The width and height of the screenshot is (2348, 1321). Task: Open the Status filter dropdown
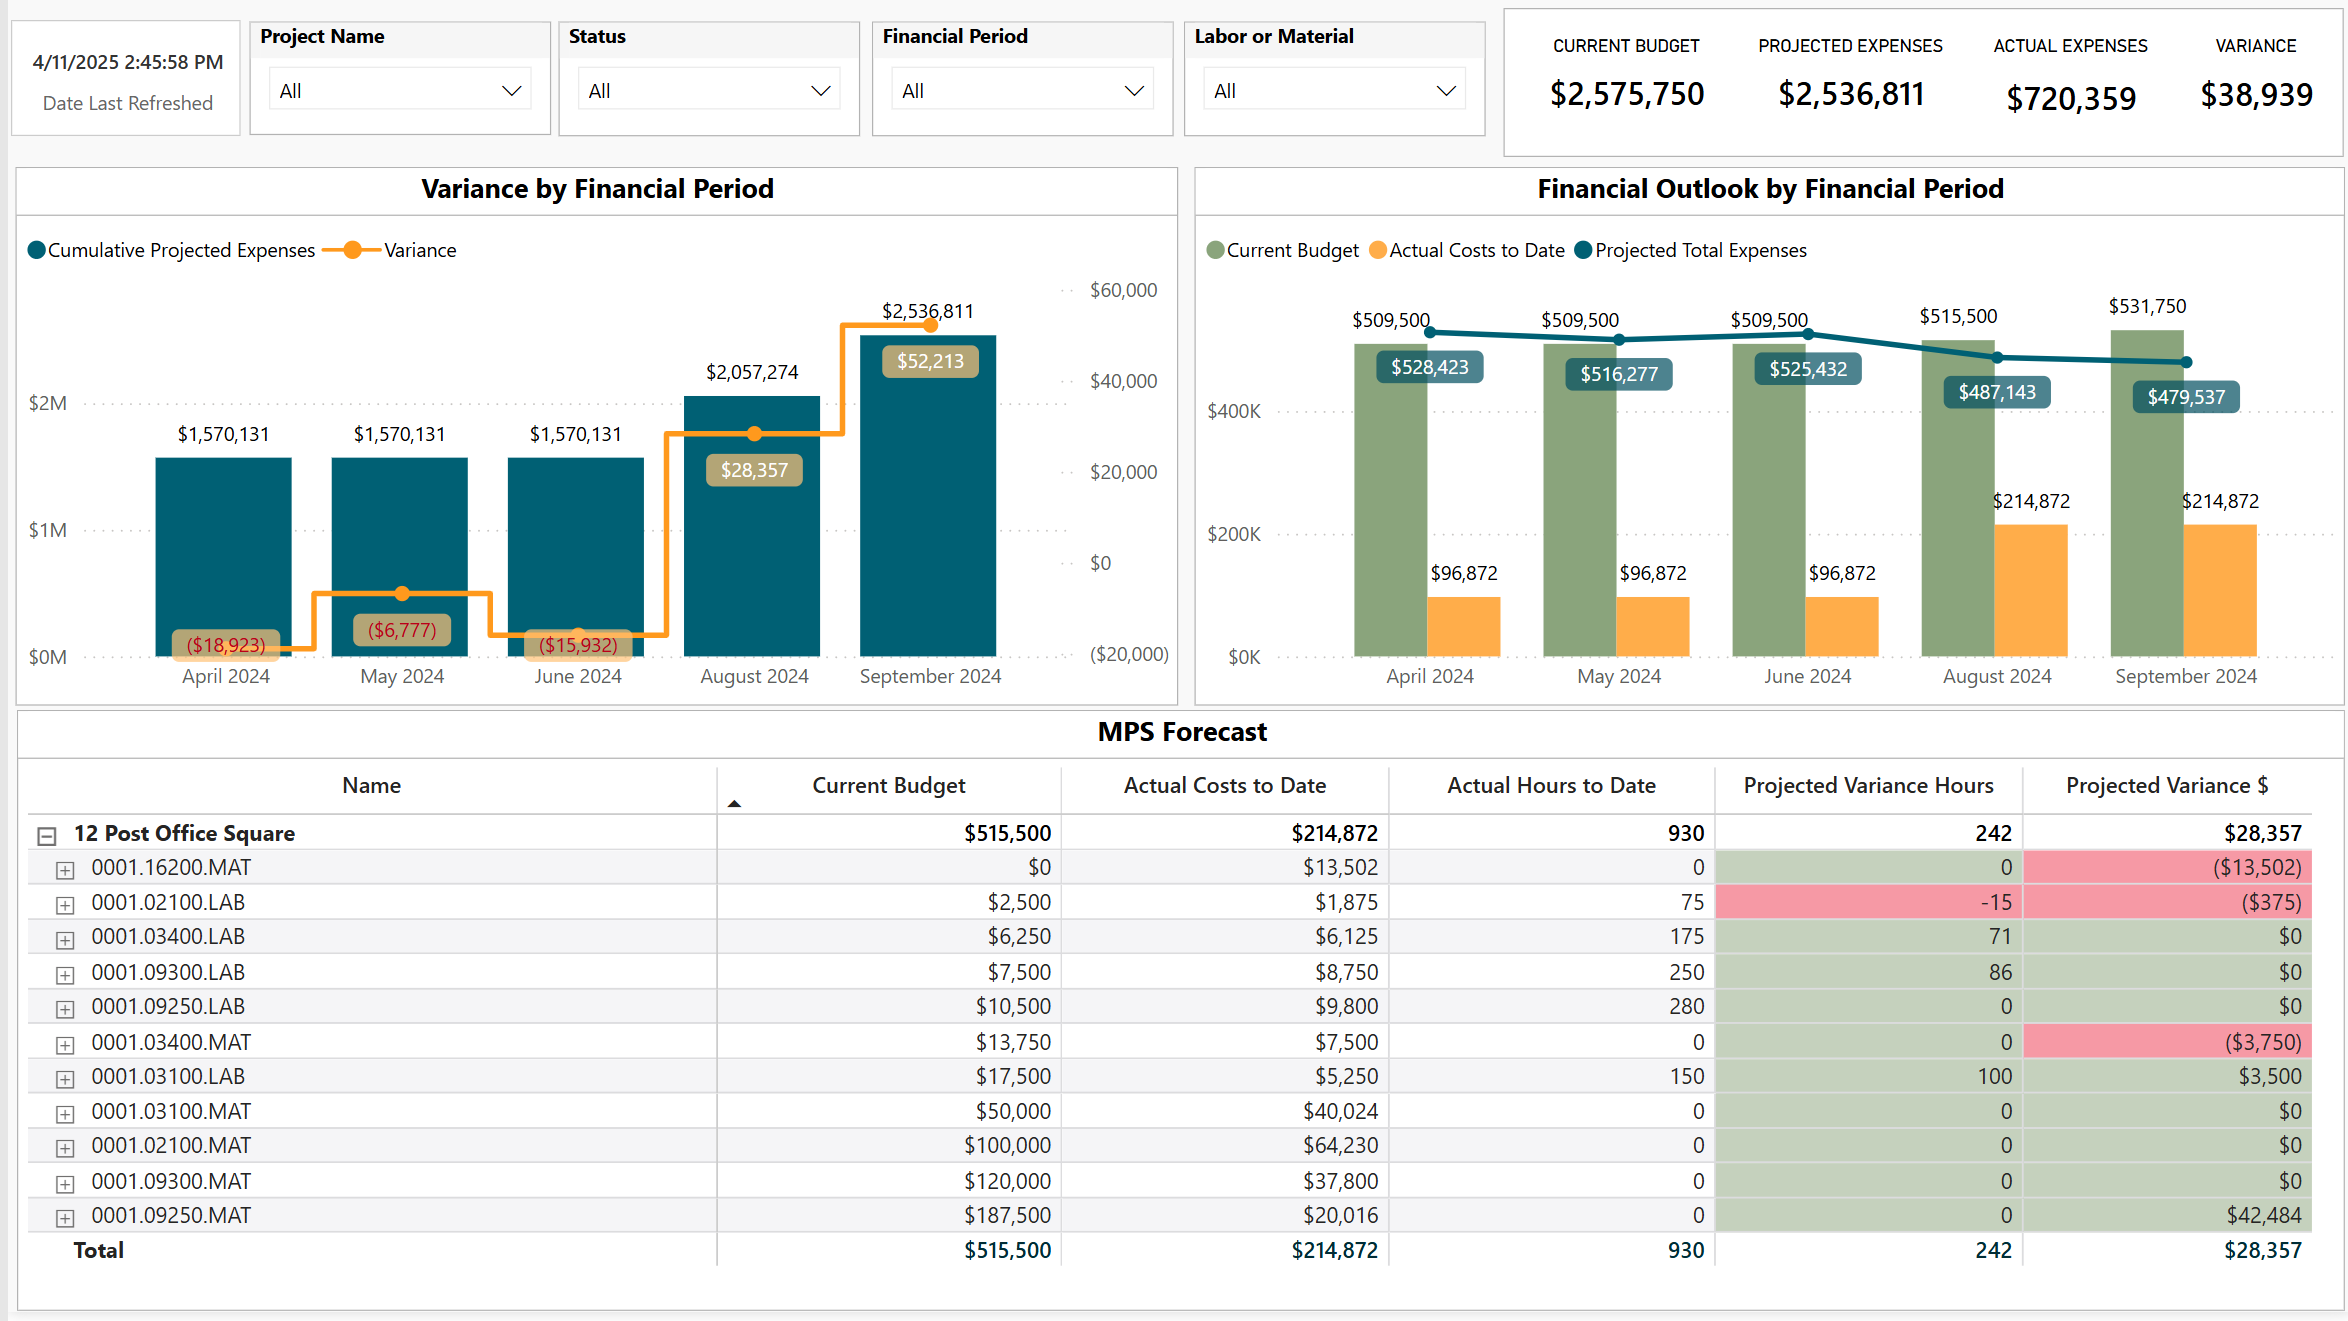coord(709,91)
